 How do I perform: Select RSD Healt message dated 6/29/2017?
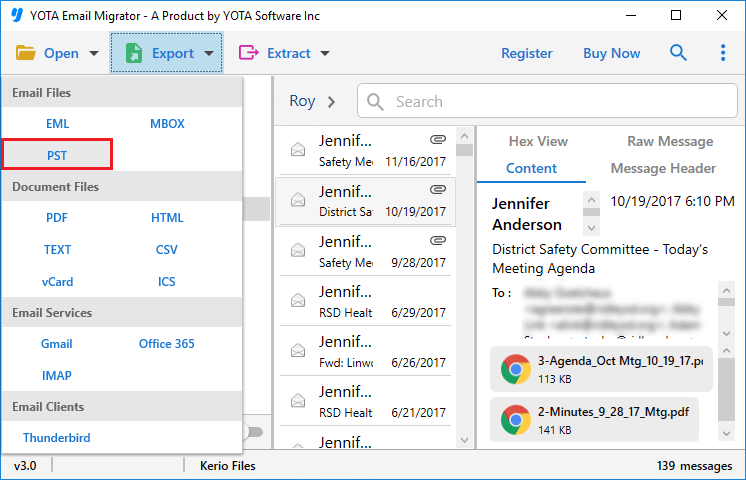(365, 301)
